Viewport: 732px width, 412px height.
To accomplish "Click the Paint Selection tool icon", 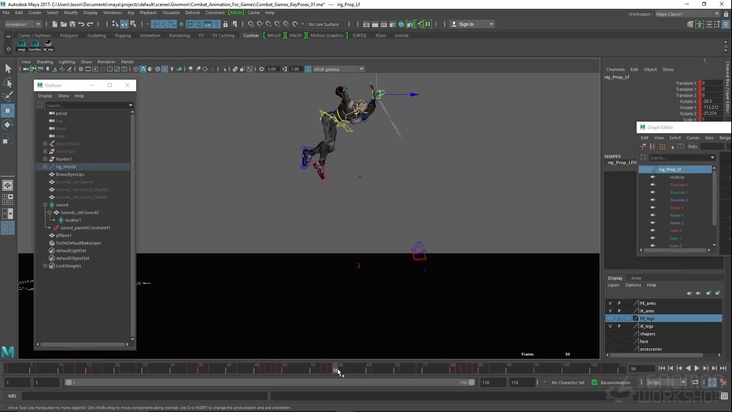I will pyautogui.click(x=8, y=97).
